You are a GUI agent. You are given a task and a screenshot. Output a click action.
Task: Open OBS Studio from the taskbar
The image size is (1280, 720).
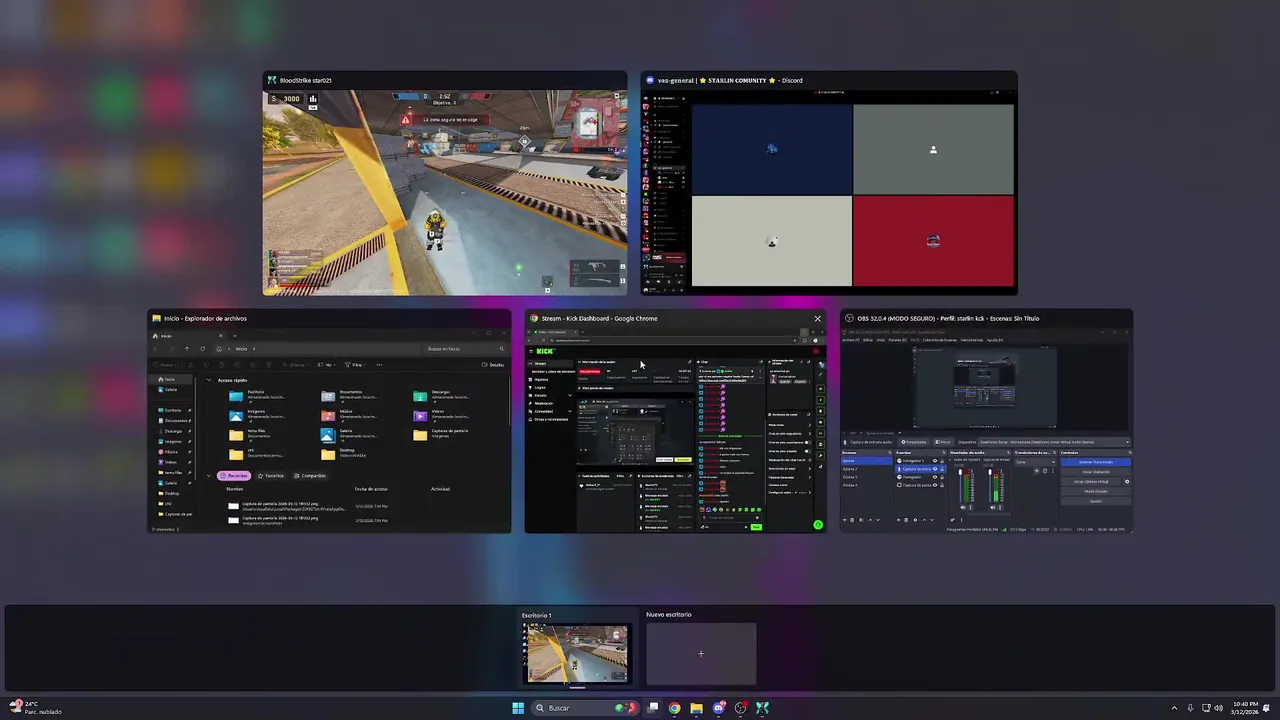coord(741,708)
